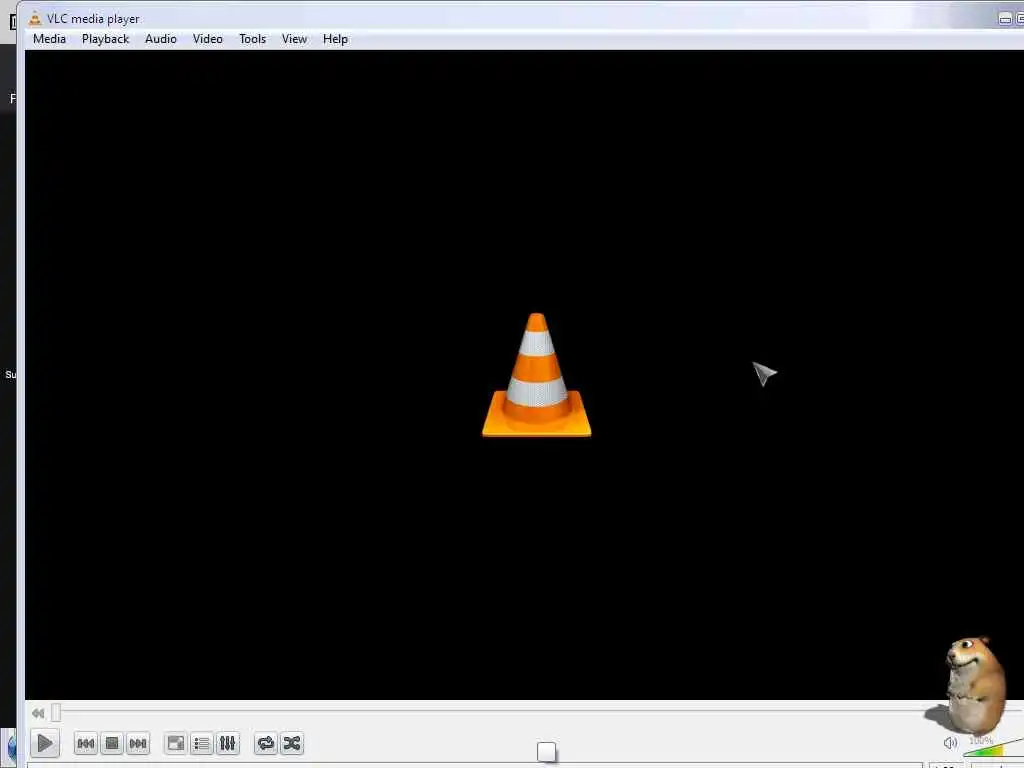Minimize the VLC media player window
This screenshot has width=1024, height=768.
(x=1005, y=19)
